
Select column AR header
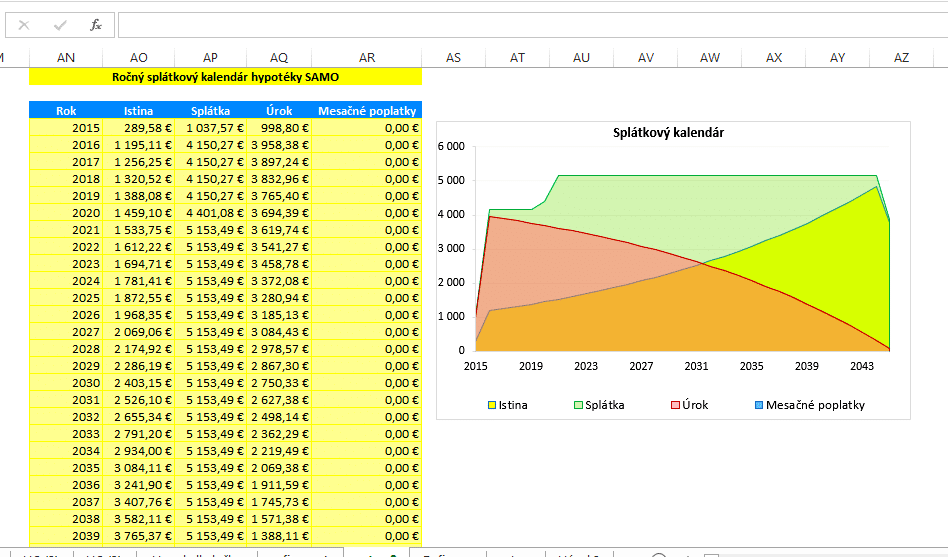(366, 57)
